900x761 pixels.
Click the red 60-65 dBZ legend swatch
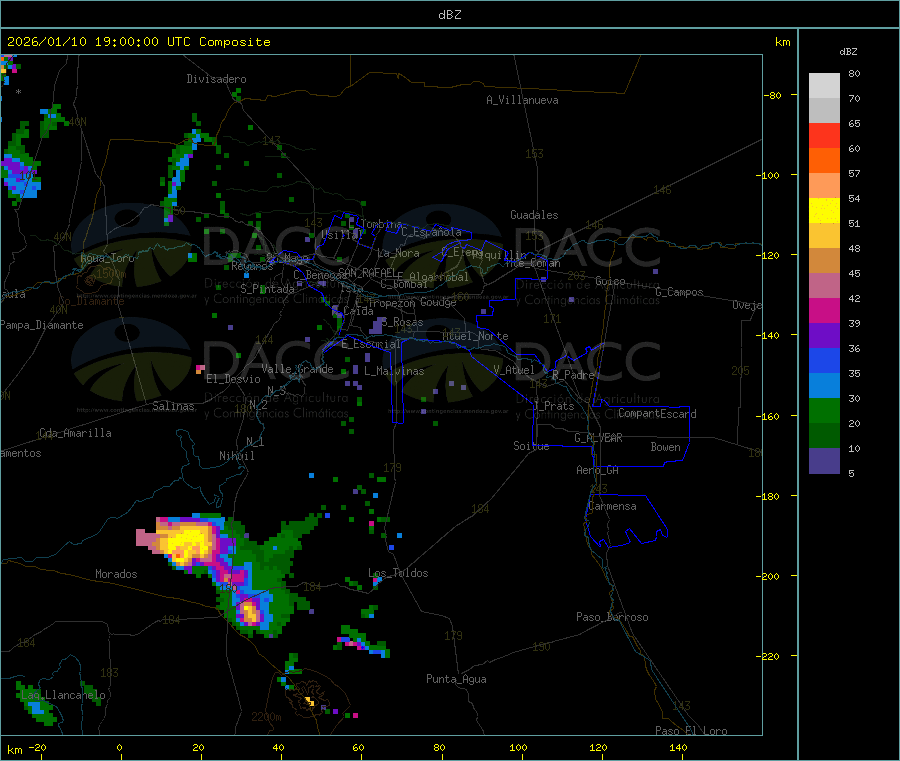[x=824, y=135]
